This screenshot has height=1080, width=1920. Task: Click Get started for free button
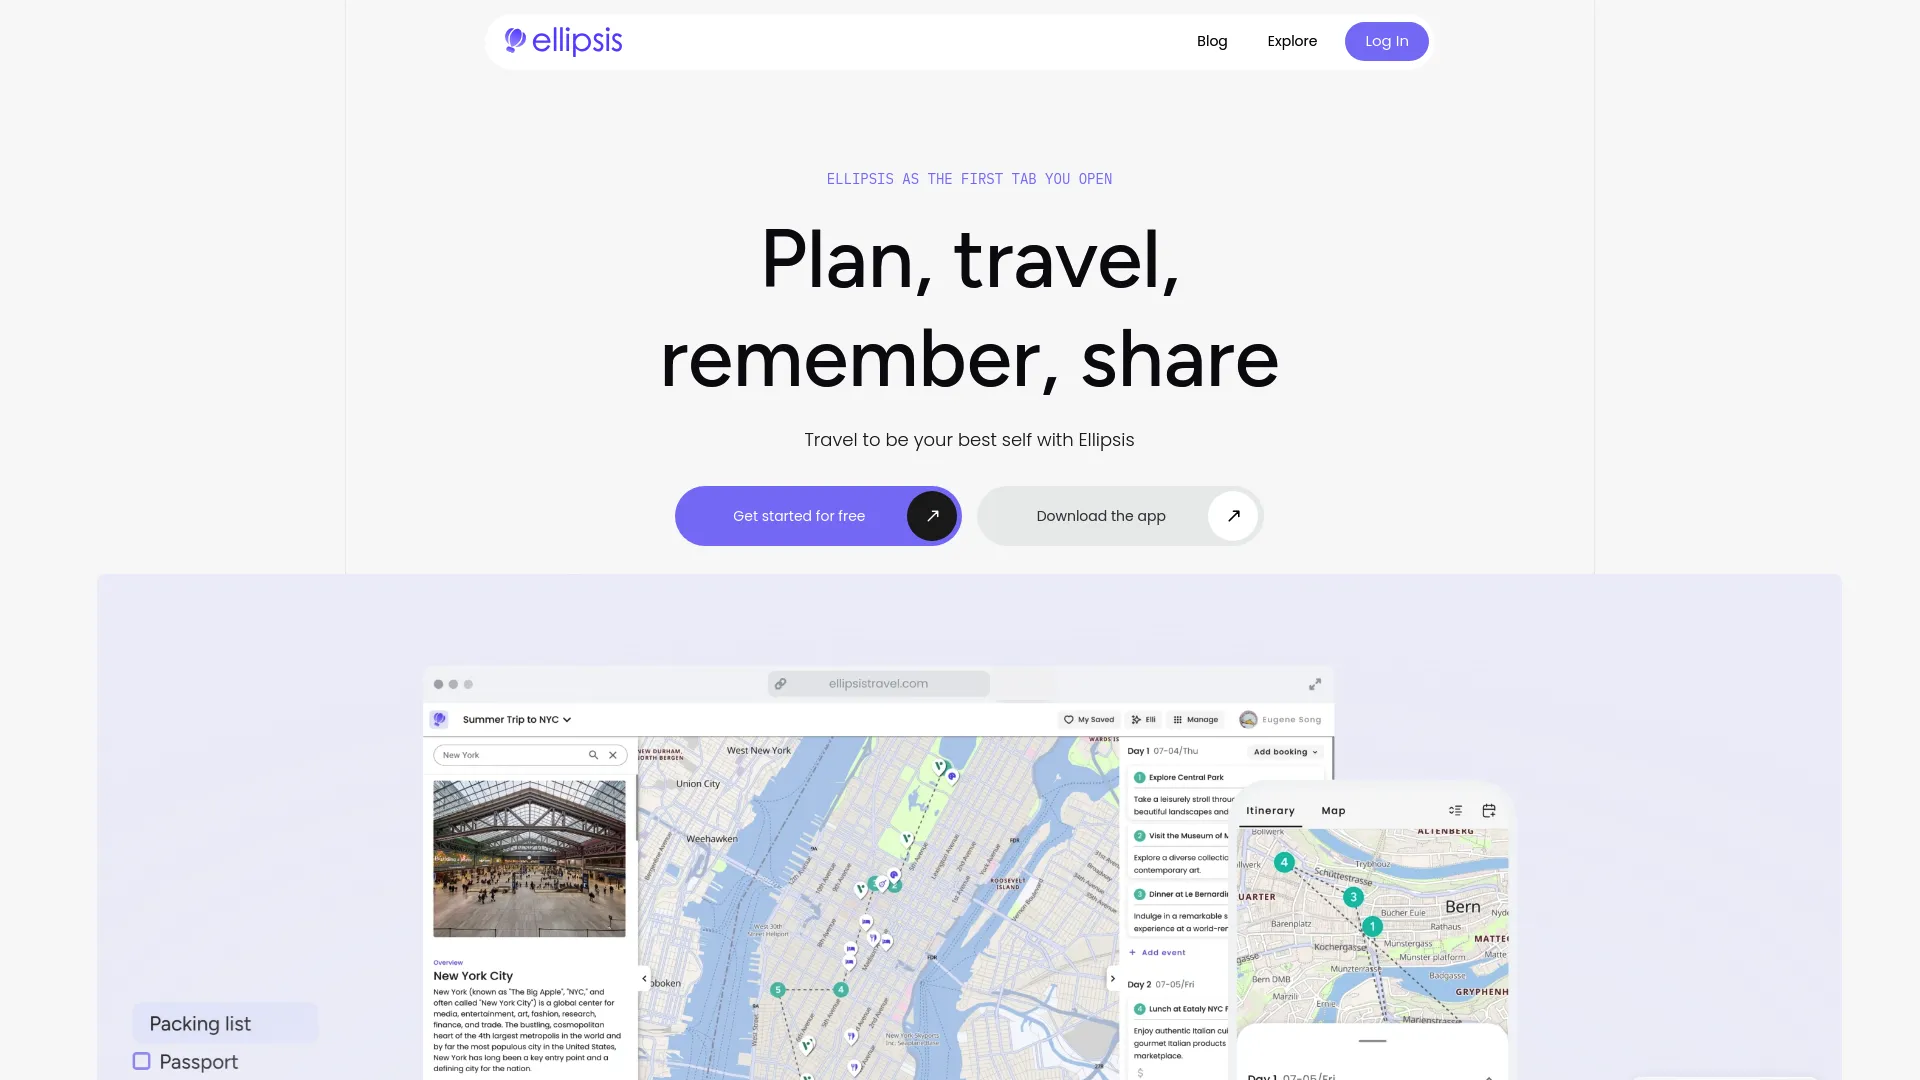pyautogui.click(x=818, y=516)
